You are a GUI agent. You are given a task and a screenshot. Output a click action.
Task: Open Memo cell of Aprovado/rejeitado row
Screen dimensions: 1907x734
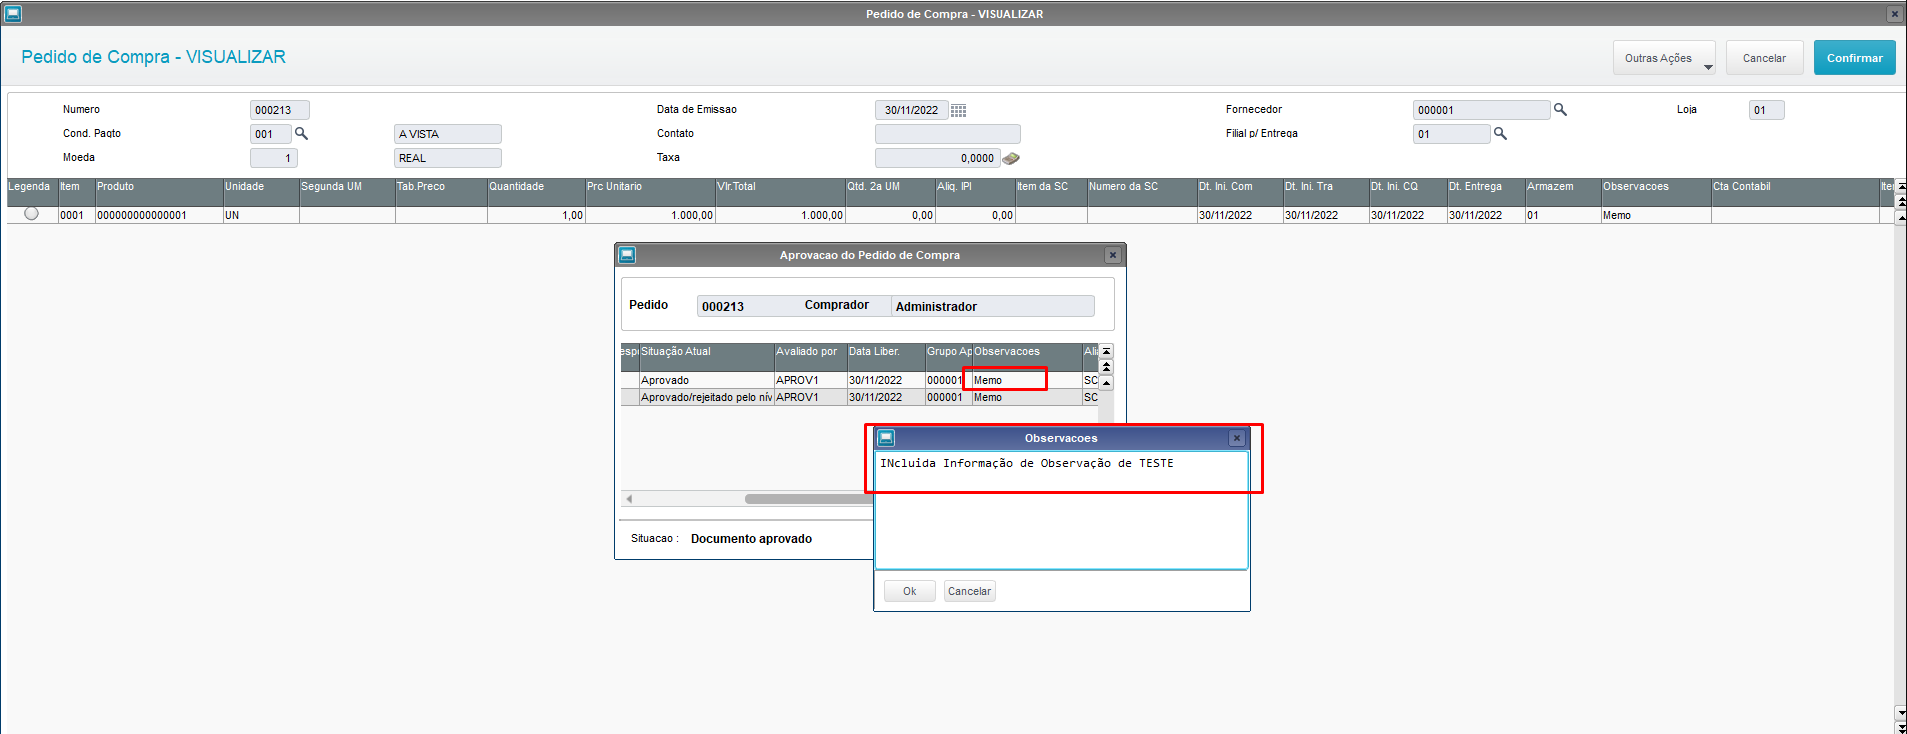(x=1027, y=397)
